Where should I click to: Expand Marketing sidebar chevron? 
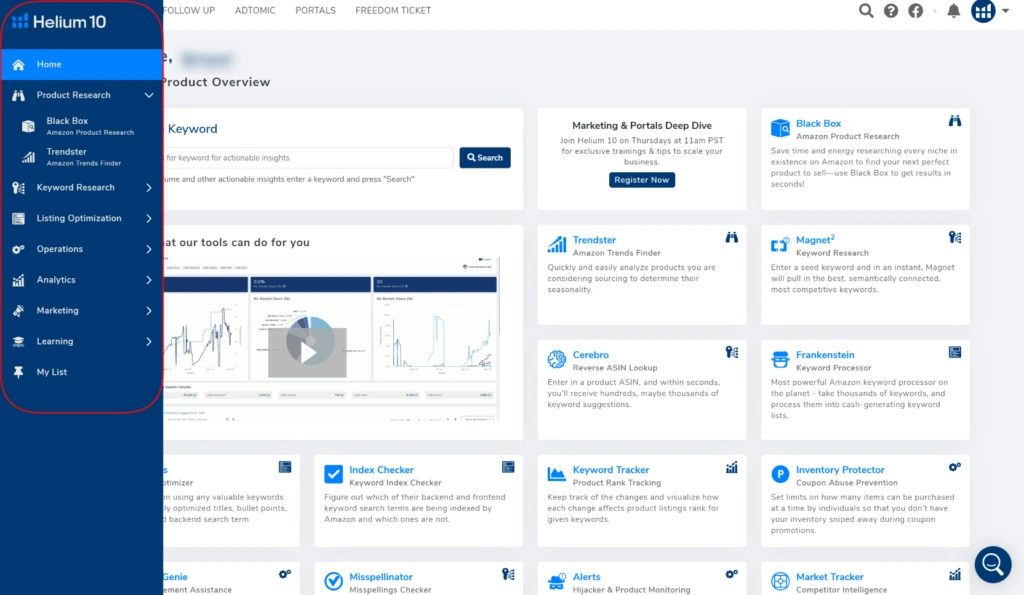pyautogui.click(x=149, y=310)
